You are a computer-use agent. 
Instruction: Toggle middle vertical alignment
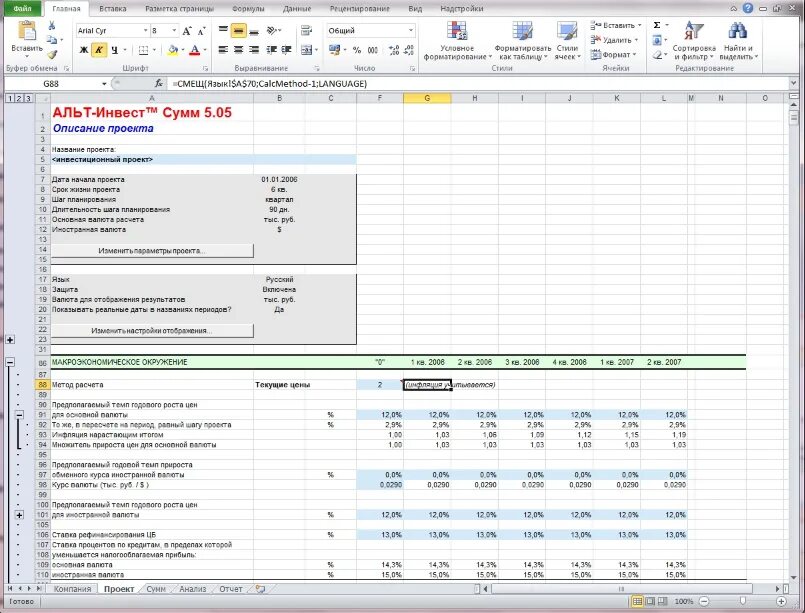point(238,30)
